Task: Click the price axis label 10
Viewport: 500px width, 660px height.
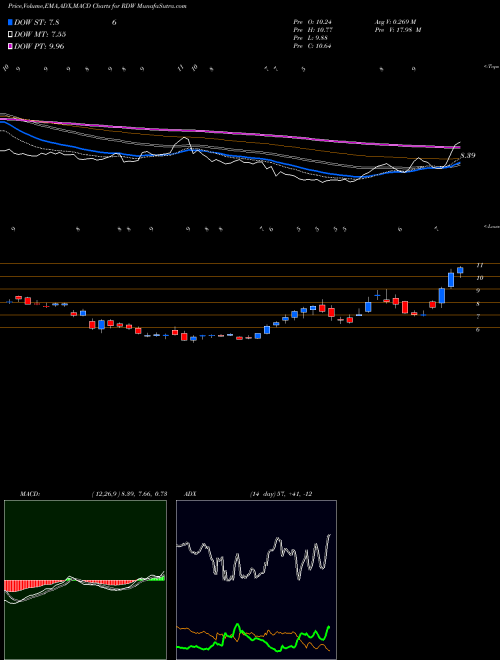Action: pos(479,278)
